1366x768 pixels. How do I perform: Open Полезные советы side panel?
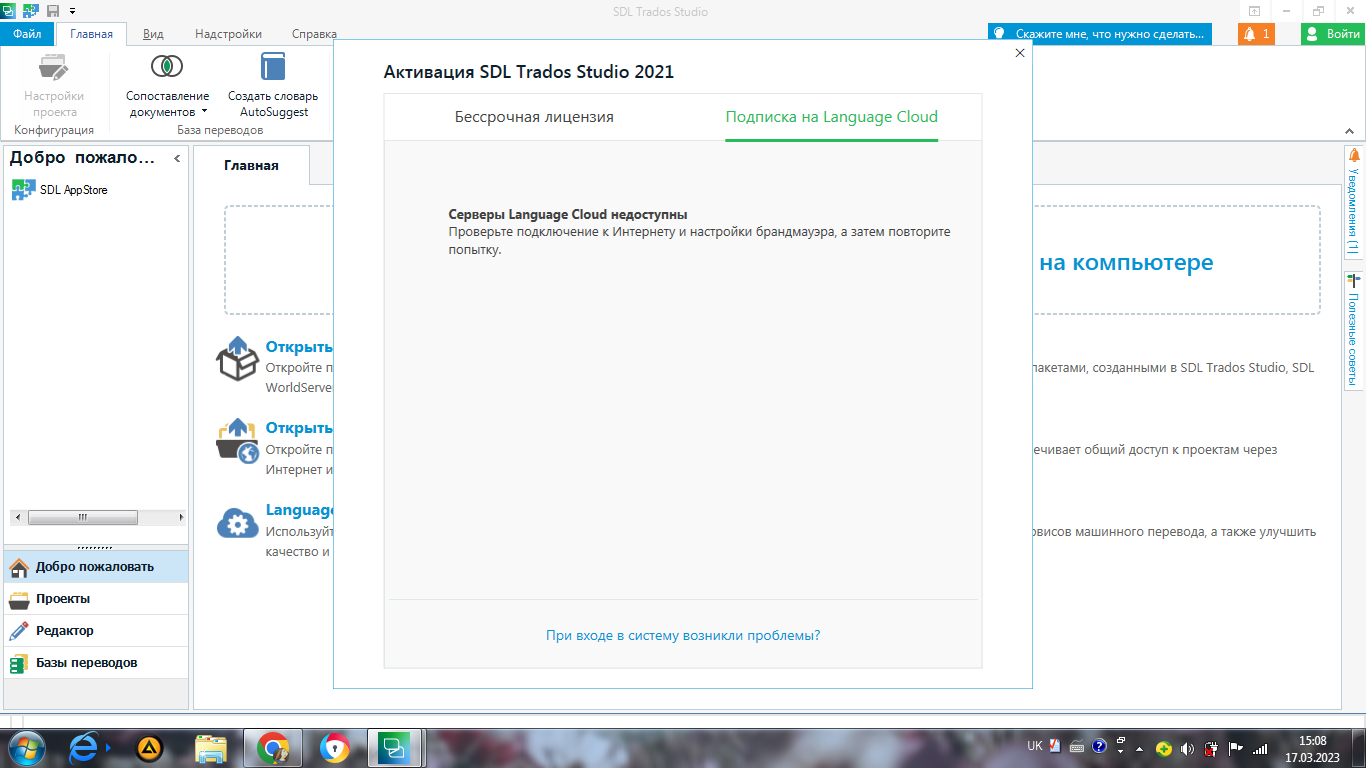[x=1354, y=330]
